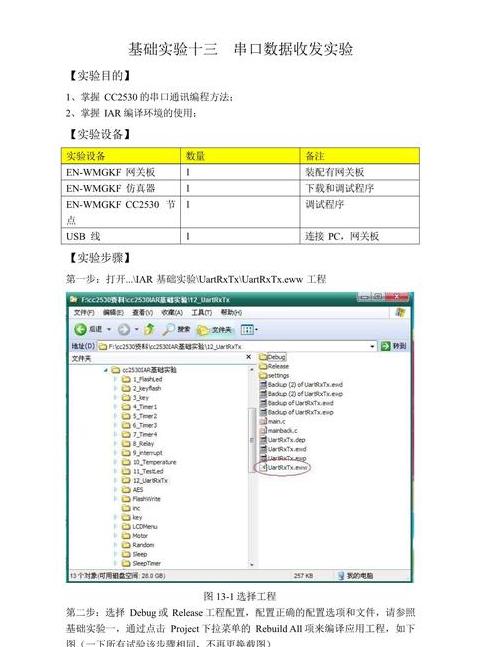Click the Windows flag logo in menu bar

tap(400, 312)
